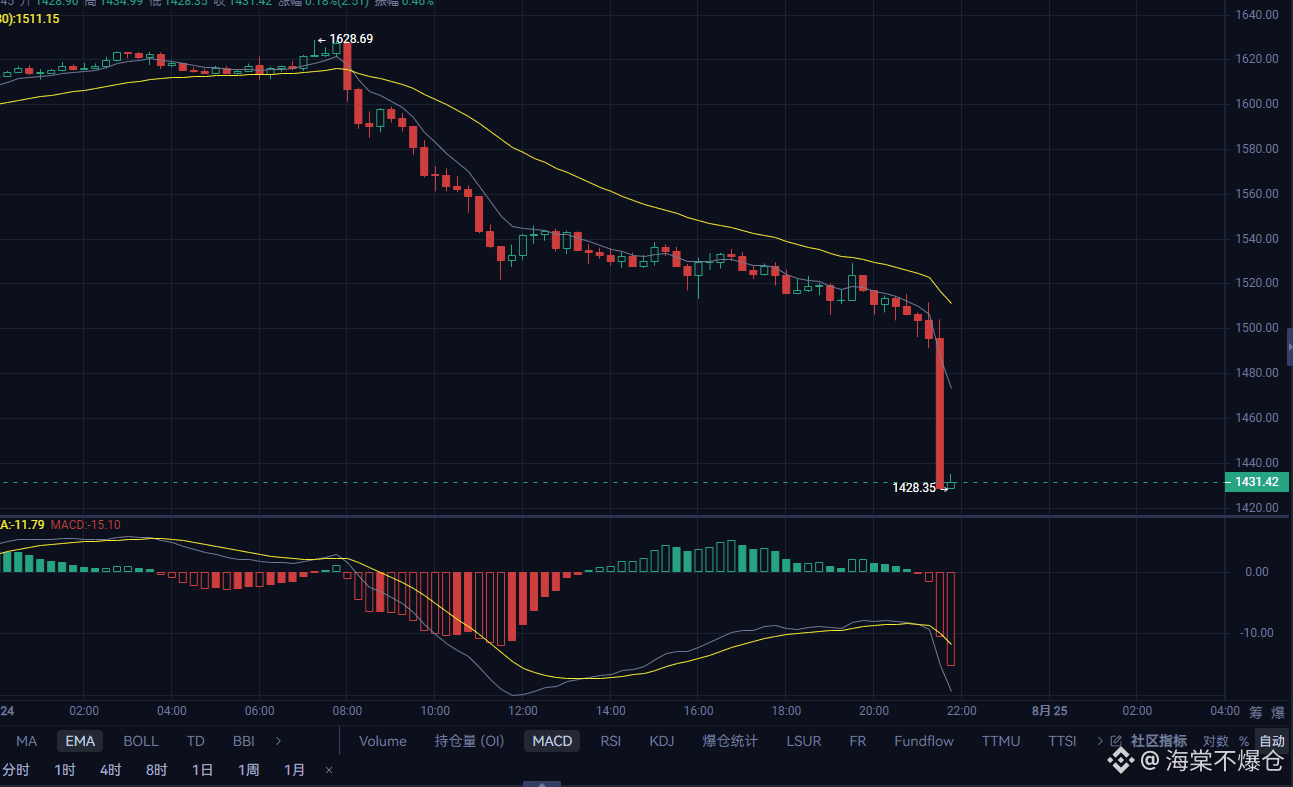Switch sub-chart to KDJ

coord(661,741)
